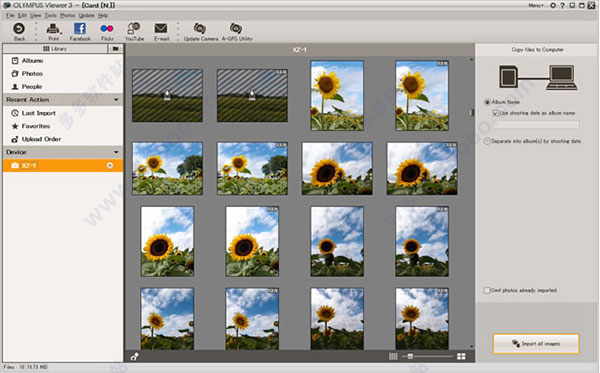Select wide close-up sunflower thumbnail with badge
Screen dimensions: 600x373
pos(422,169)
